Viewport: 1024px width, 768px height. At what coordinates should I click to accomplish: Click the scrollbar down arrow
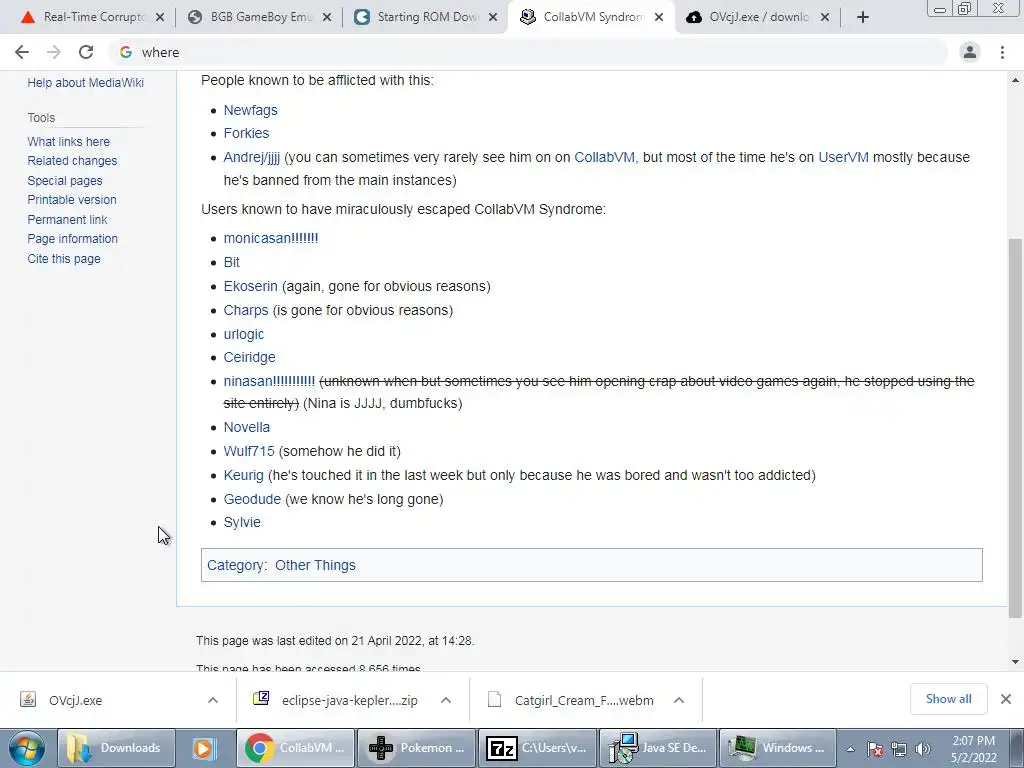[x=1015, y=662]
